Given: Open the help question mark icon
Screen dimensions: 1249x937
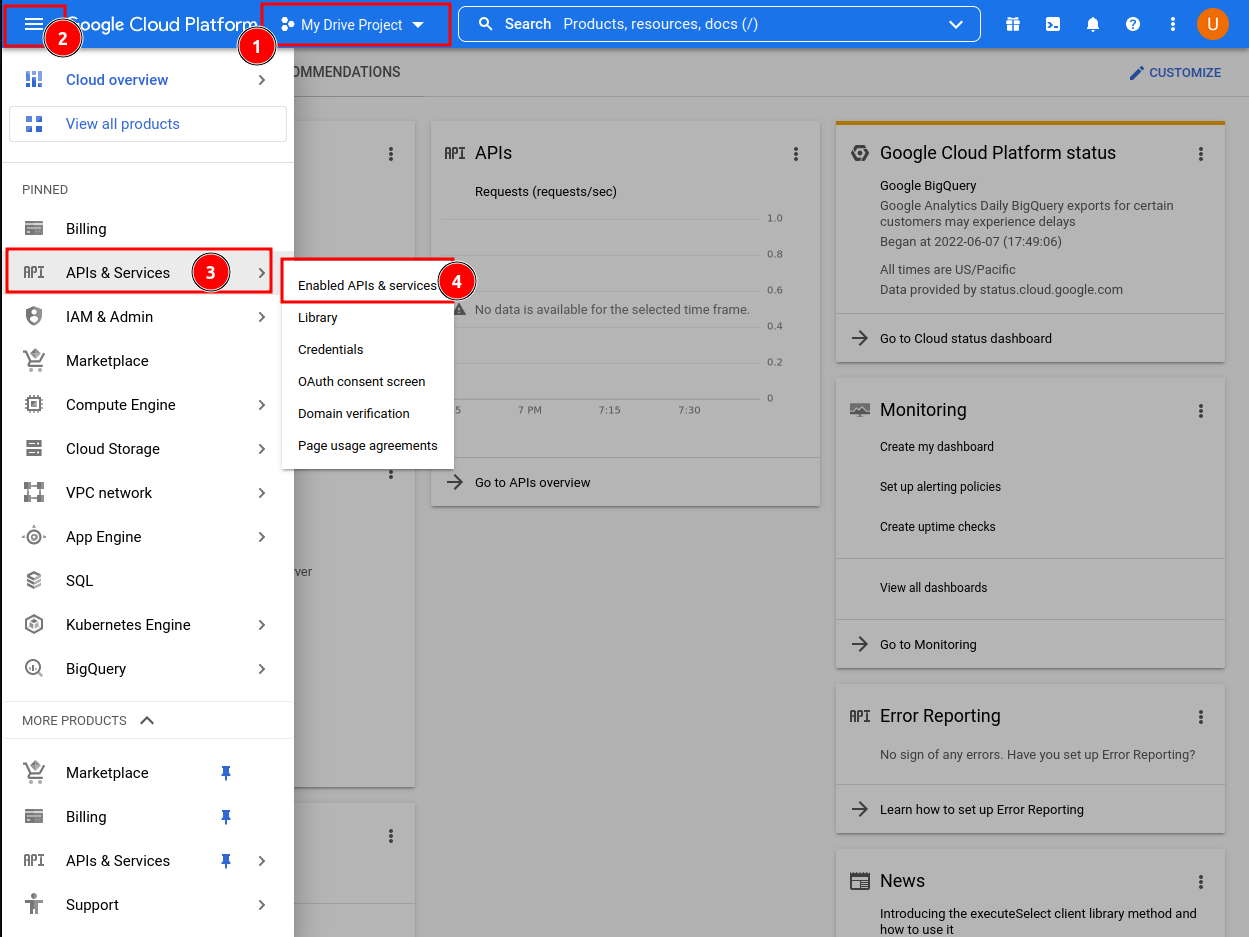Looking at the screenshot, I should [1133, 24].
